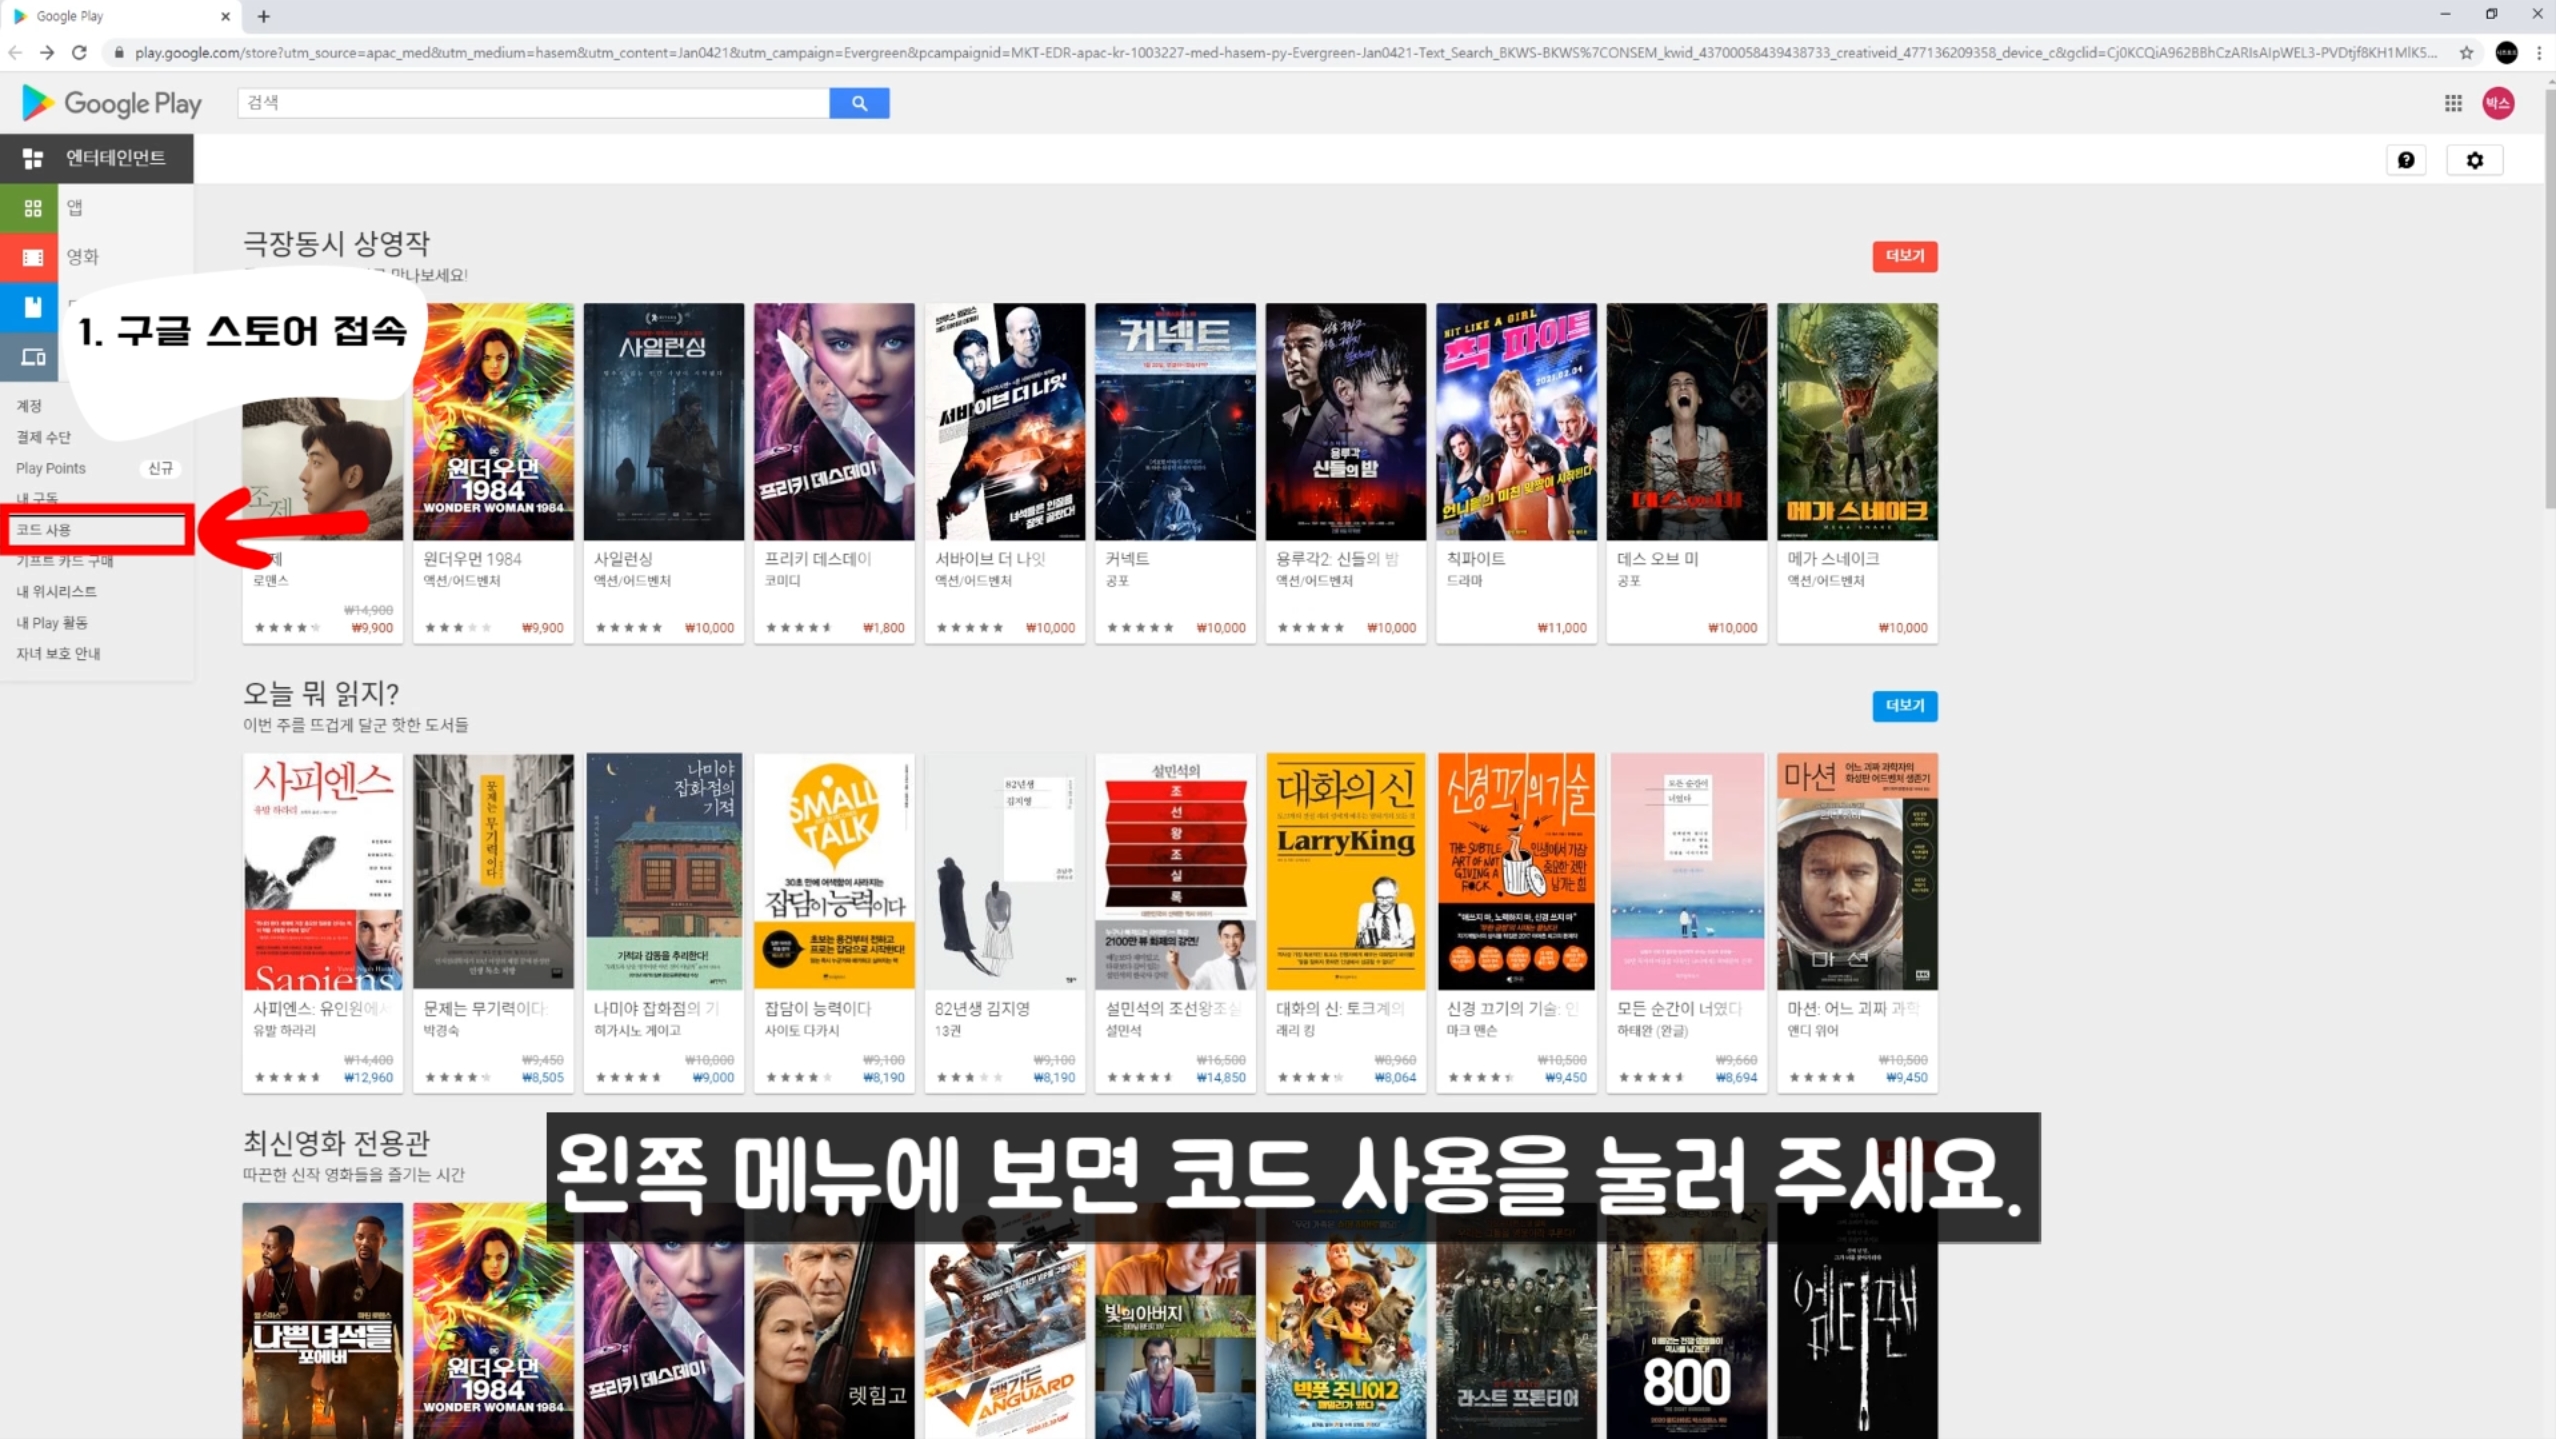Open the 문제는 무기력이다 book cover

493,872
